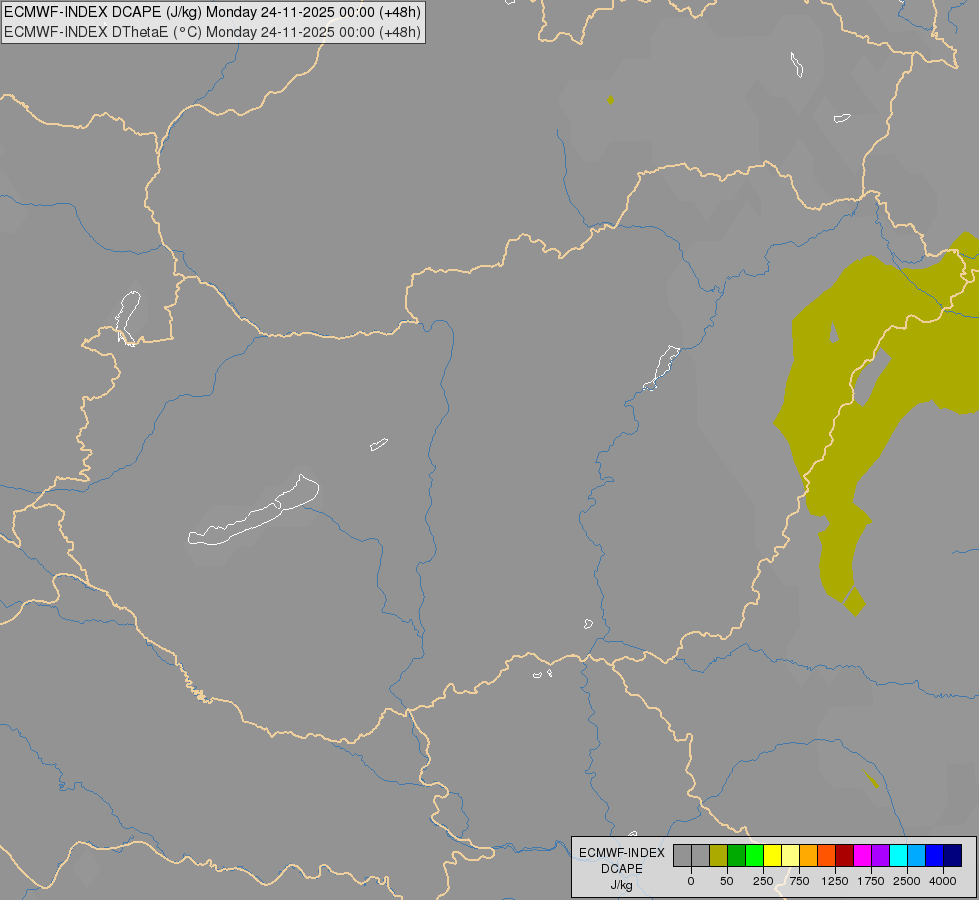979x900 pixels.
Task: Click the '250' legend tick label
Action: [x=763, y=881]
